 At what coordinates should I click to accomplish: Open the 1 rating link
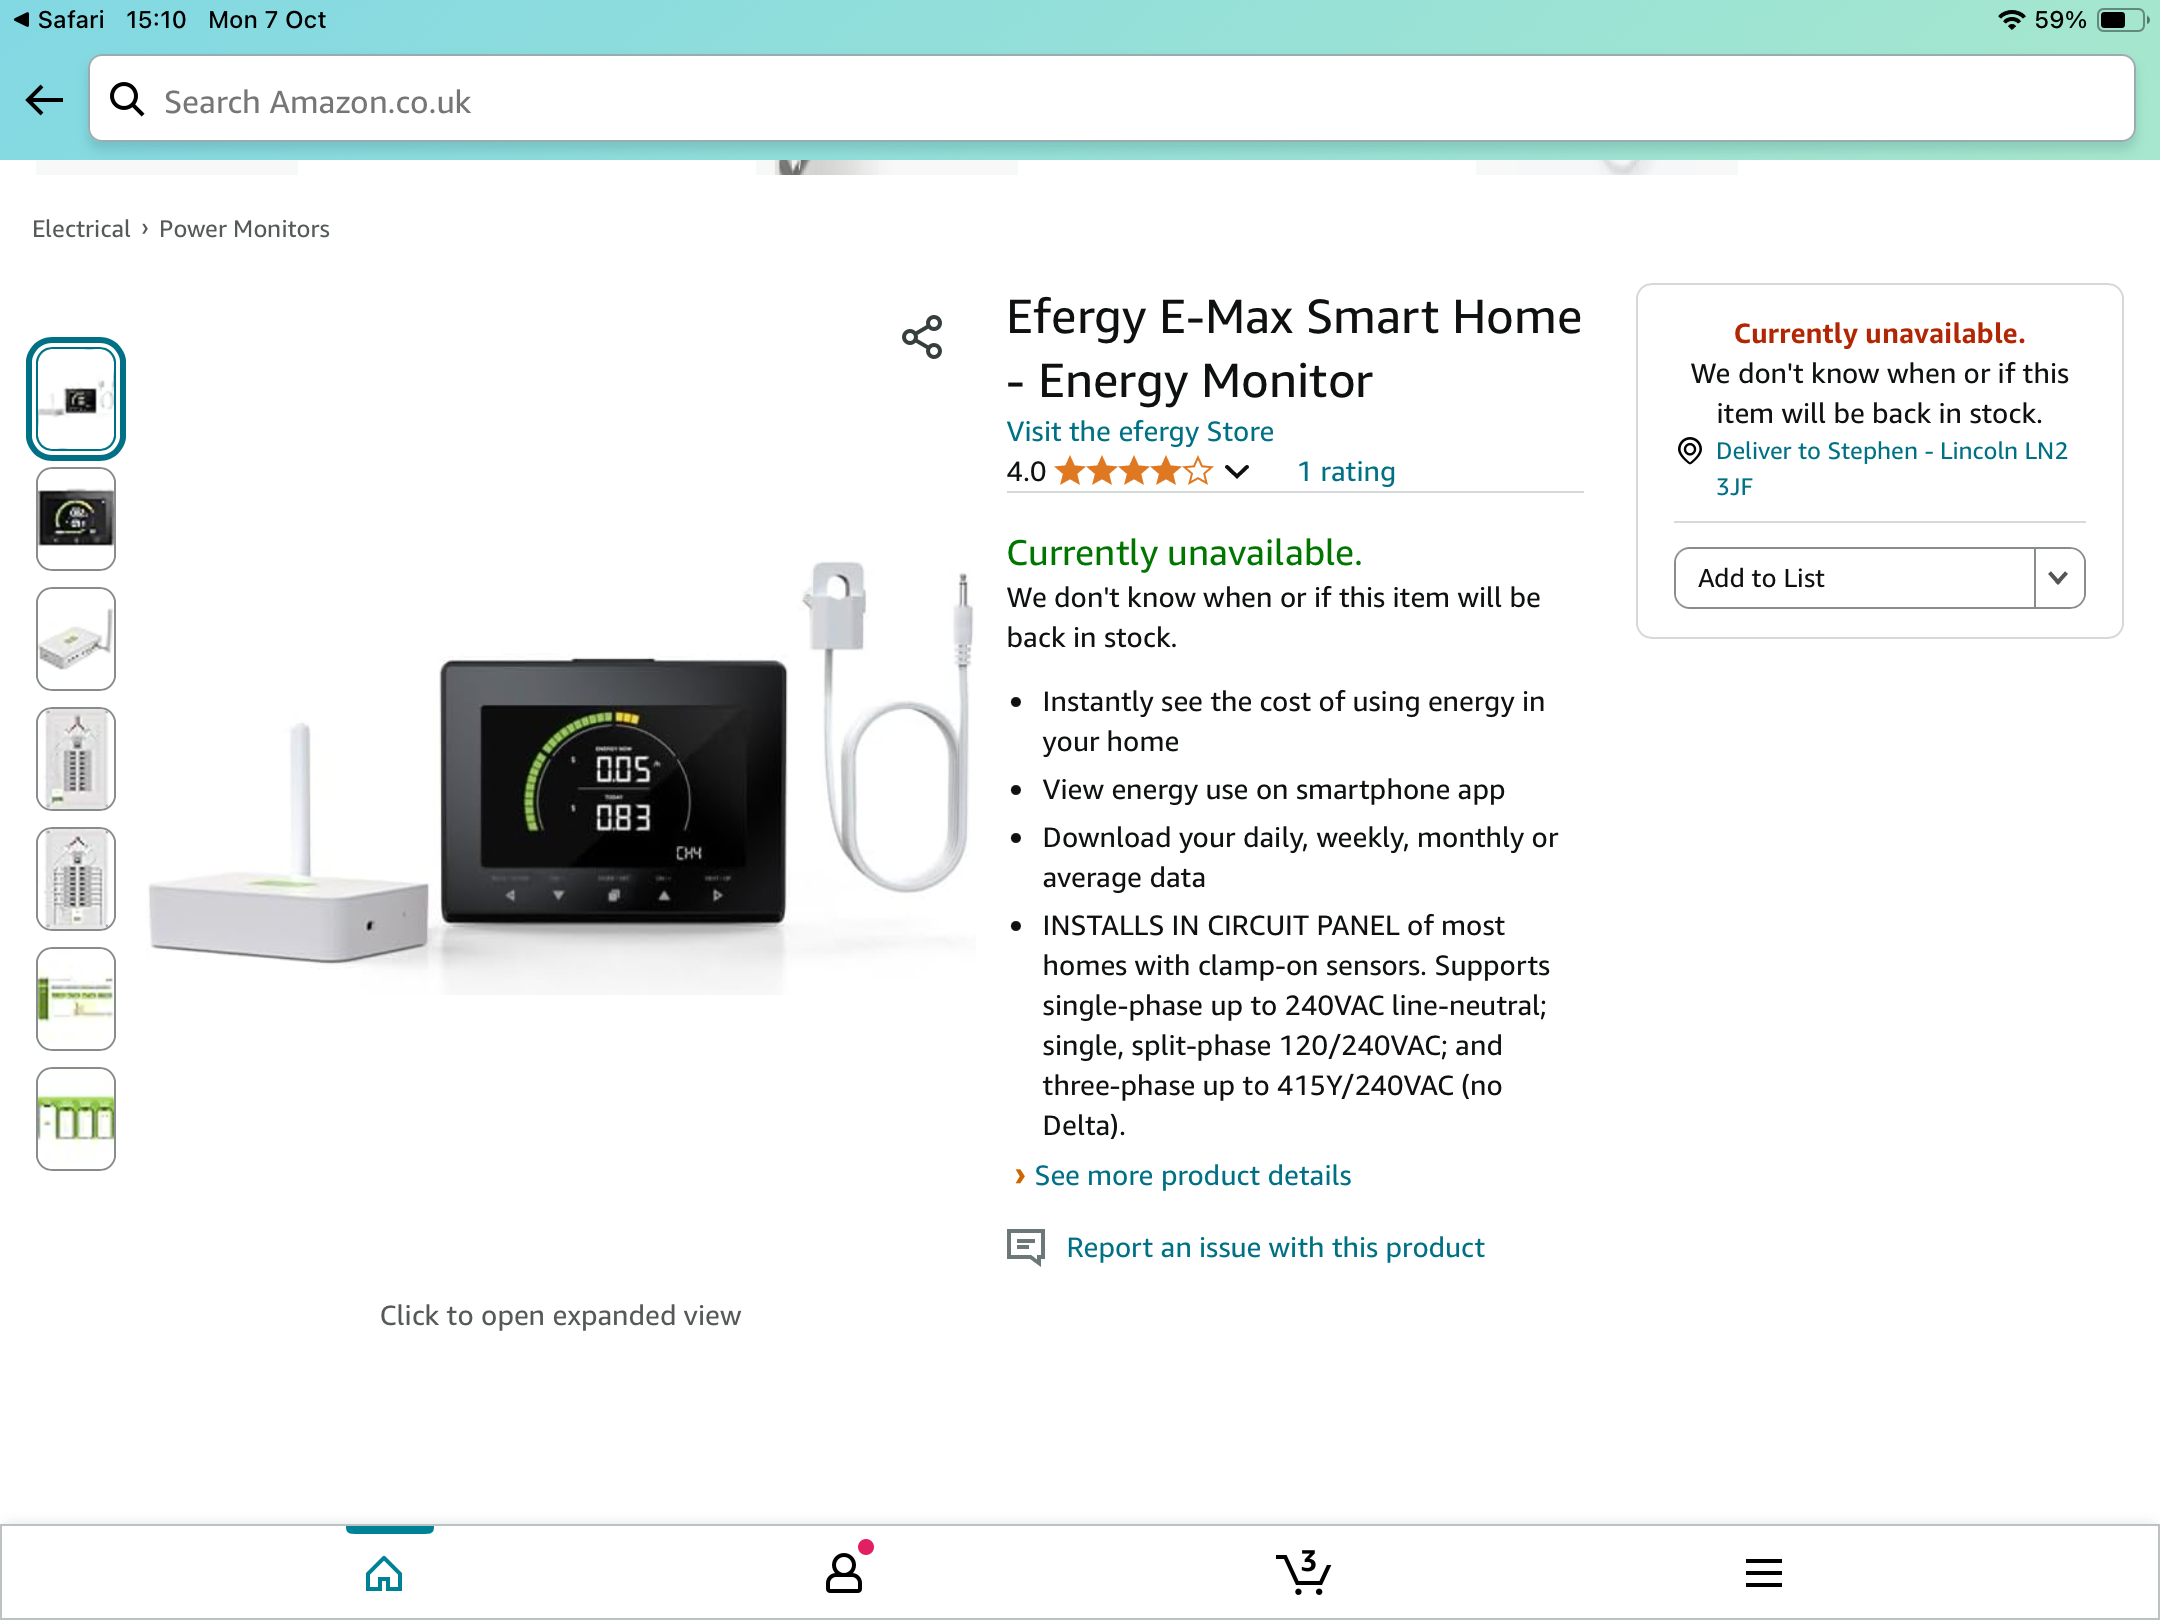1346,471
